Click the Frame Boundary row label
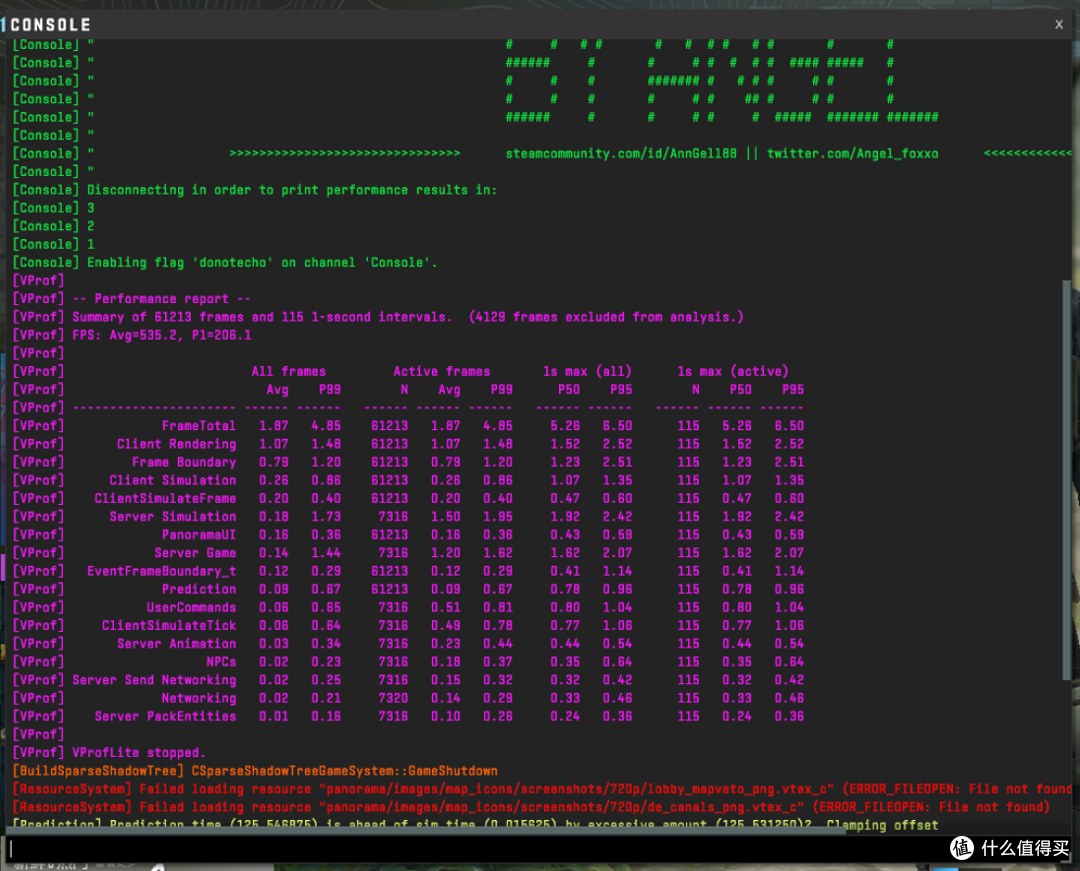Image resolution: width=1080 pixels, height=871 pixels. (184, 463)
